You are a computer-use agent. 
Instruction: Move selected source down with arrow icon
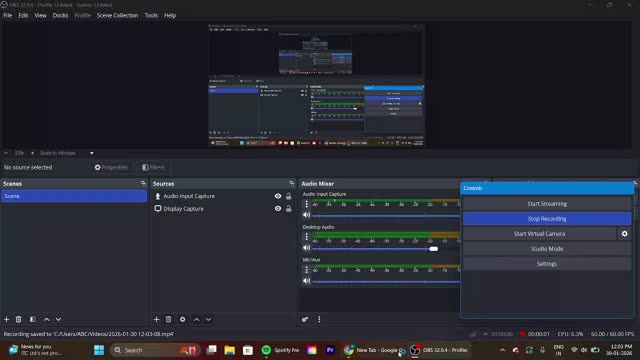click(x=209, y=319)
